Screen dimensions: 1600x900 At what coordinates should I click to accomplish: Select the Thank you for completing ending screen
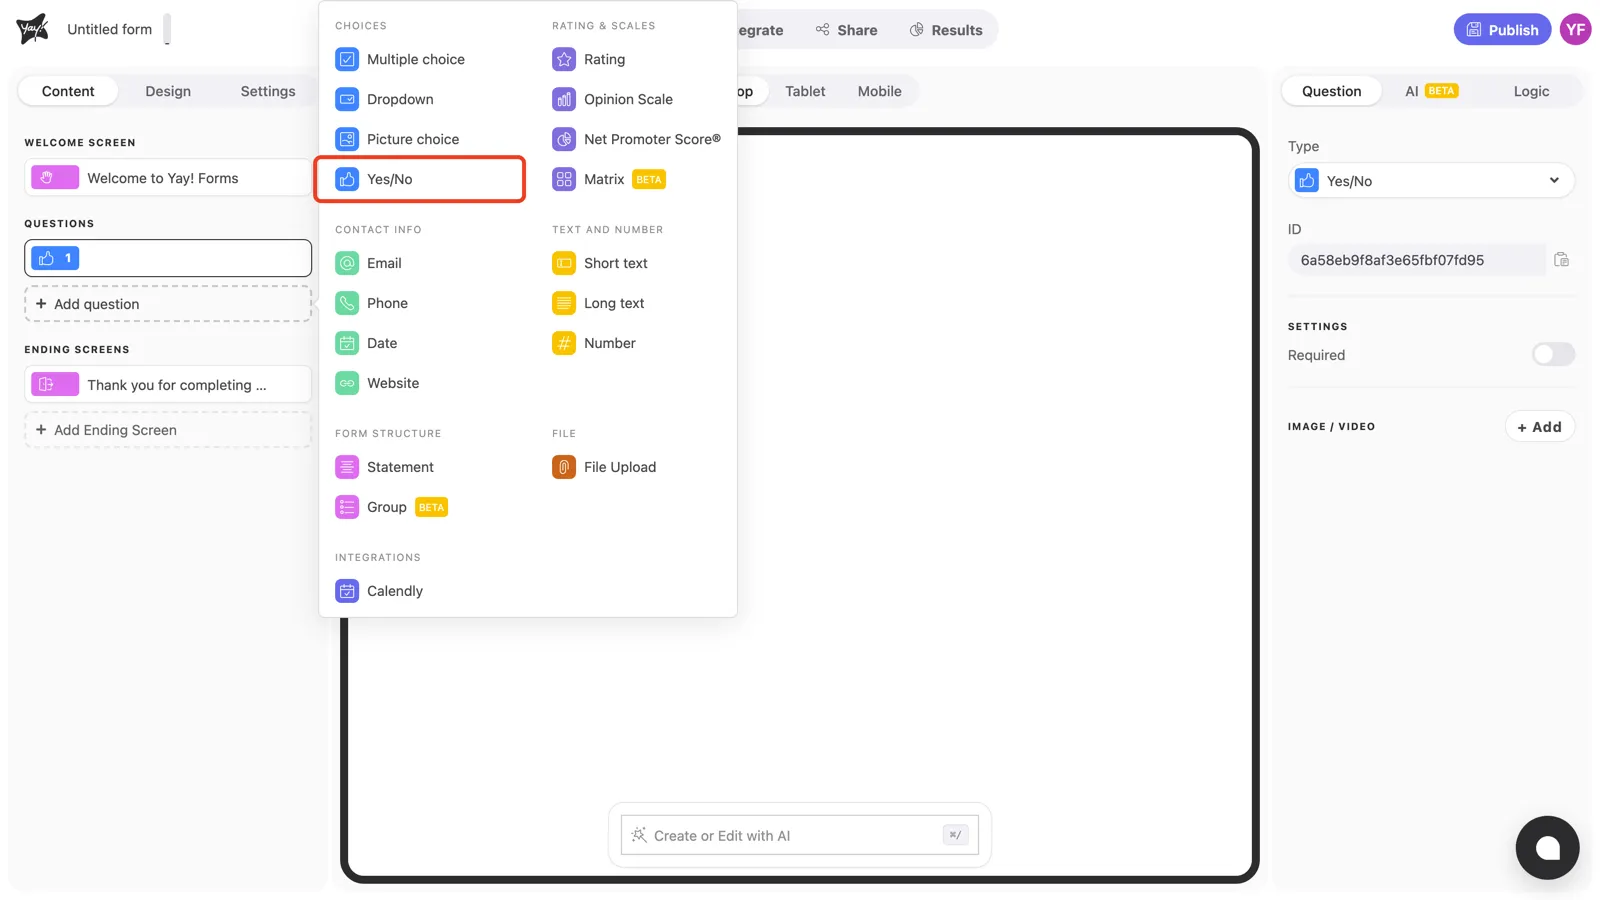pyautogui.click(x=168, y=385)
